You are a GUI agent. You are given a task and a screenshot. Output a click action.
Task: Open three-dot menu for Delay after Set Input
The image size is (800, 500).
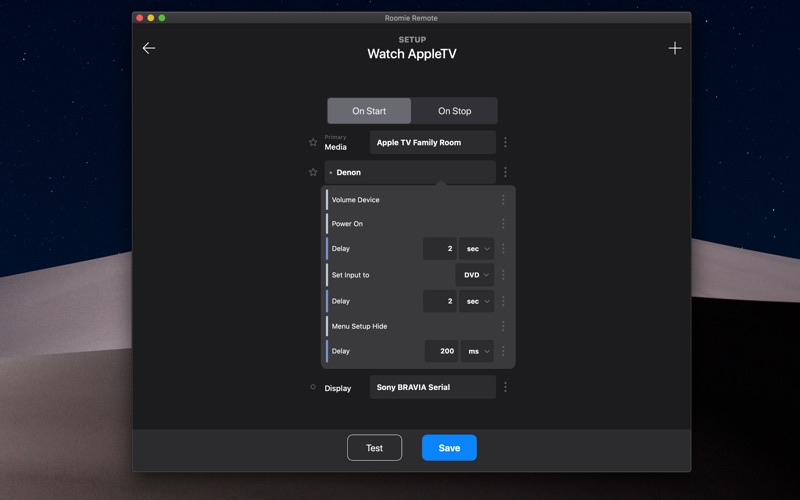pos(503,301)
